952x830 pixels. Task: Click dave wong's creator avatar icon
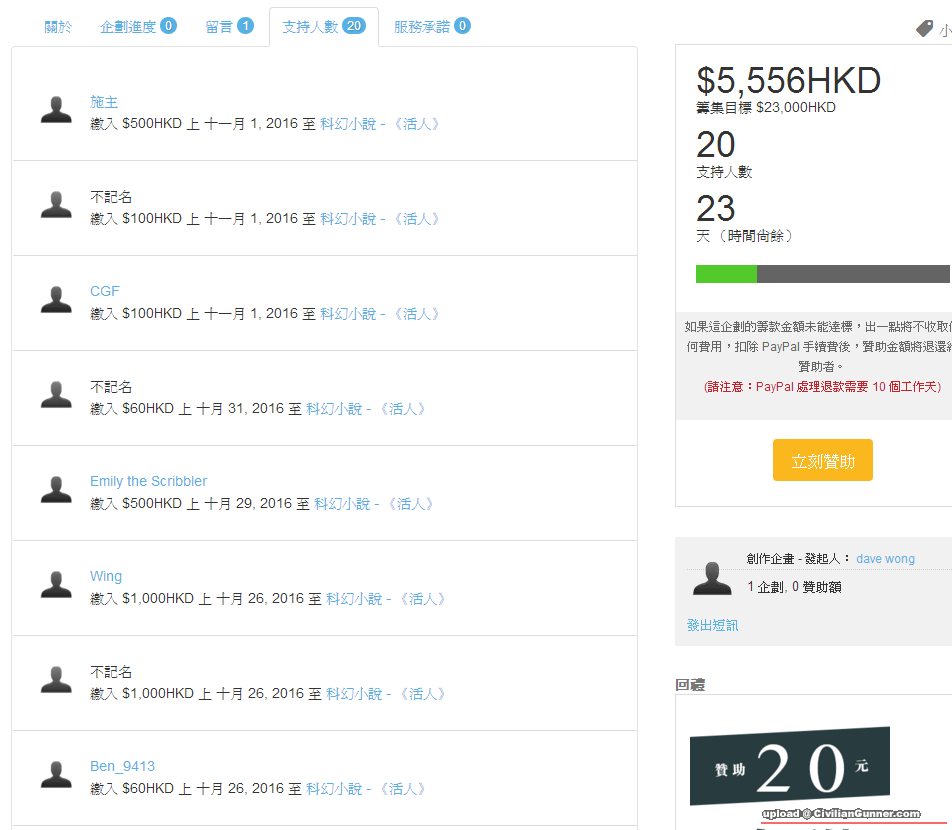pos(712,578)
